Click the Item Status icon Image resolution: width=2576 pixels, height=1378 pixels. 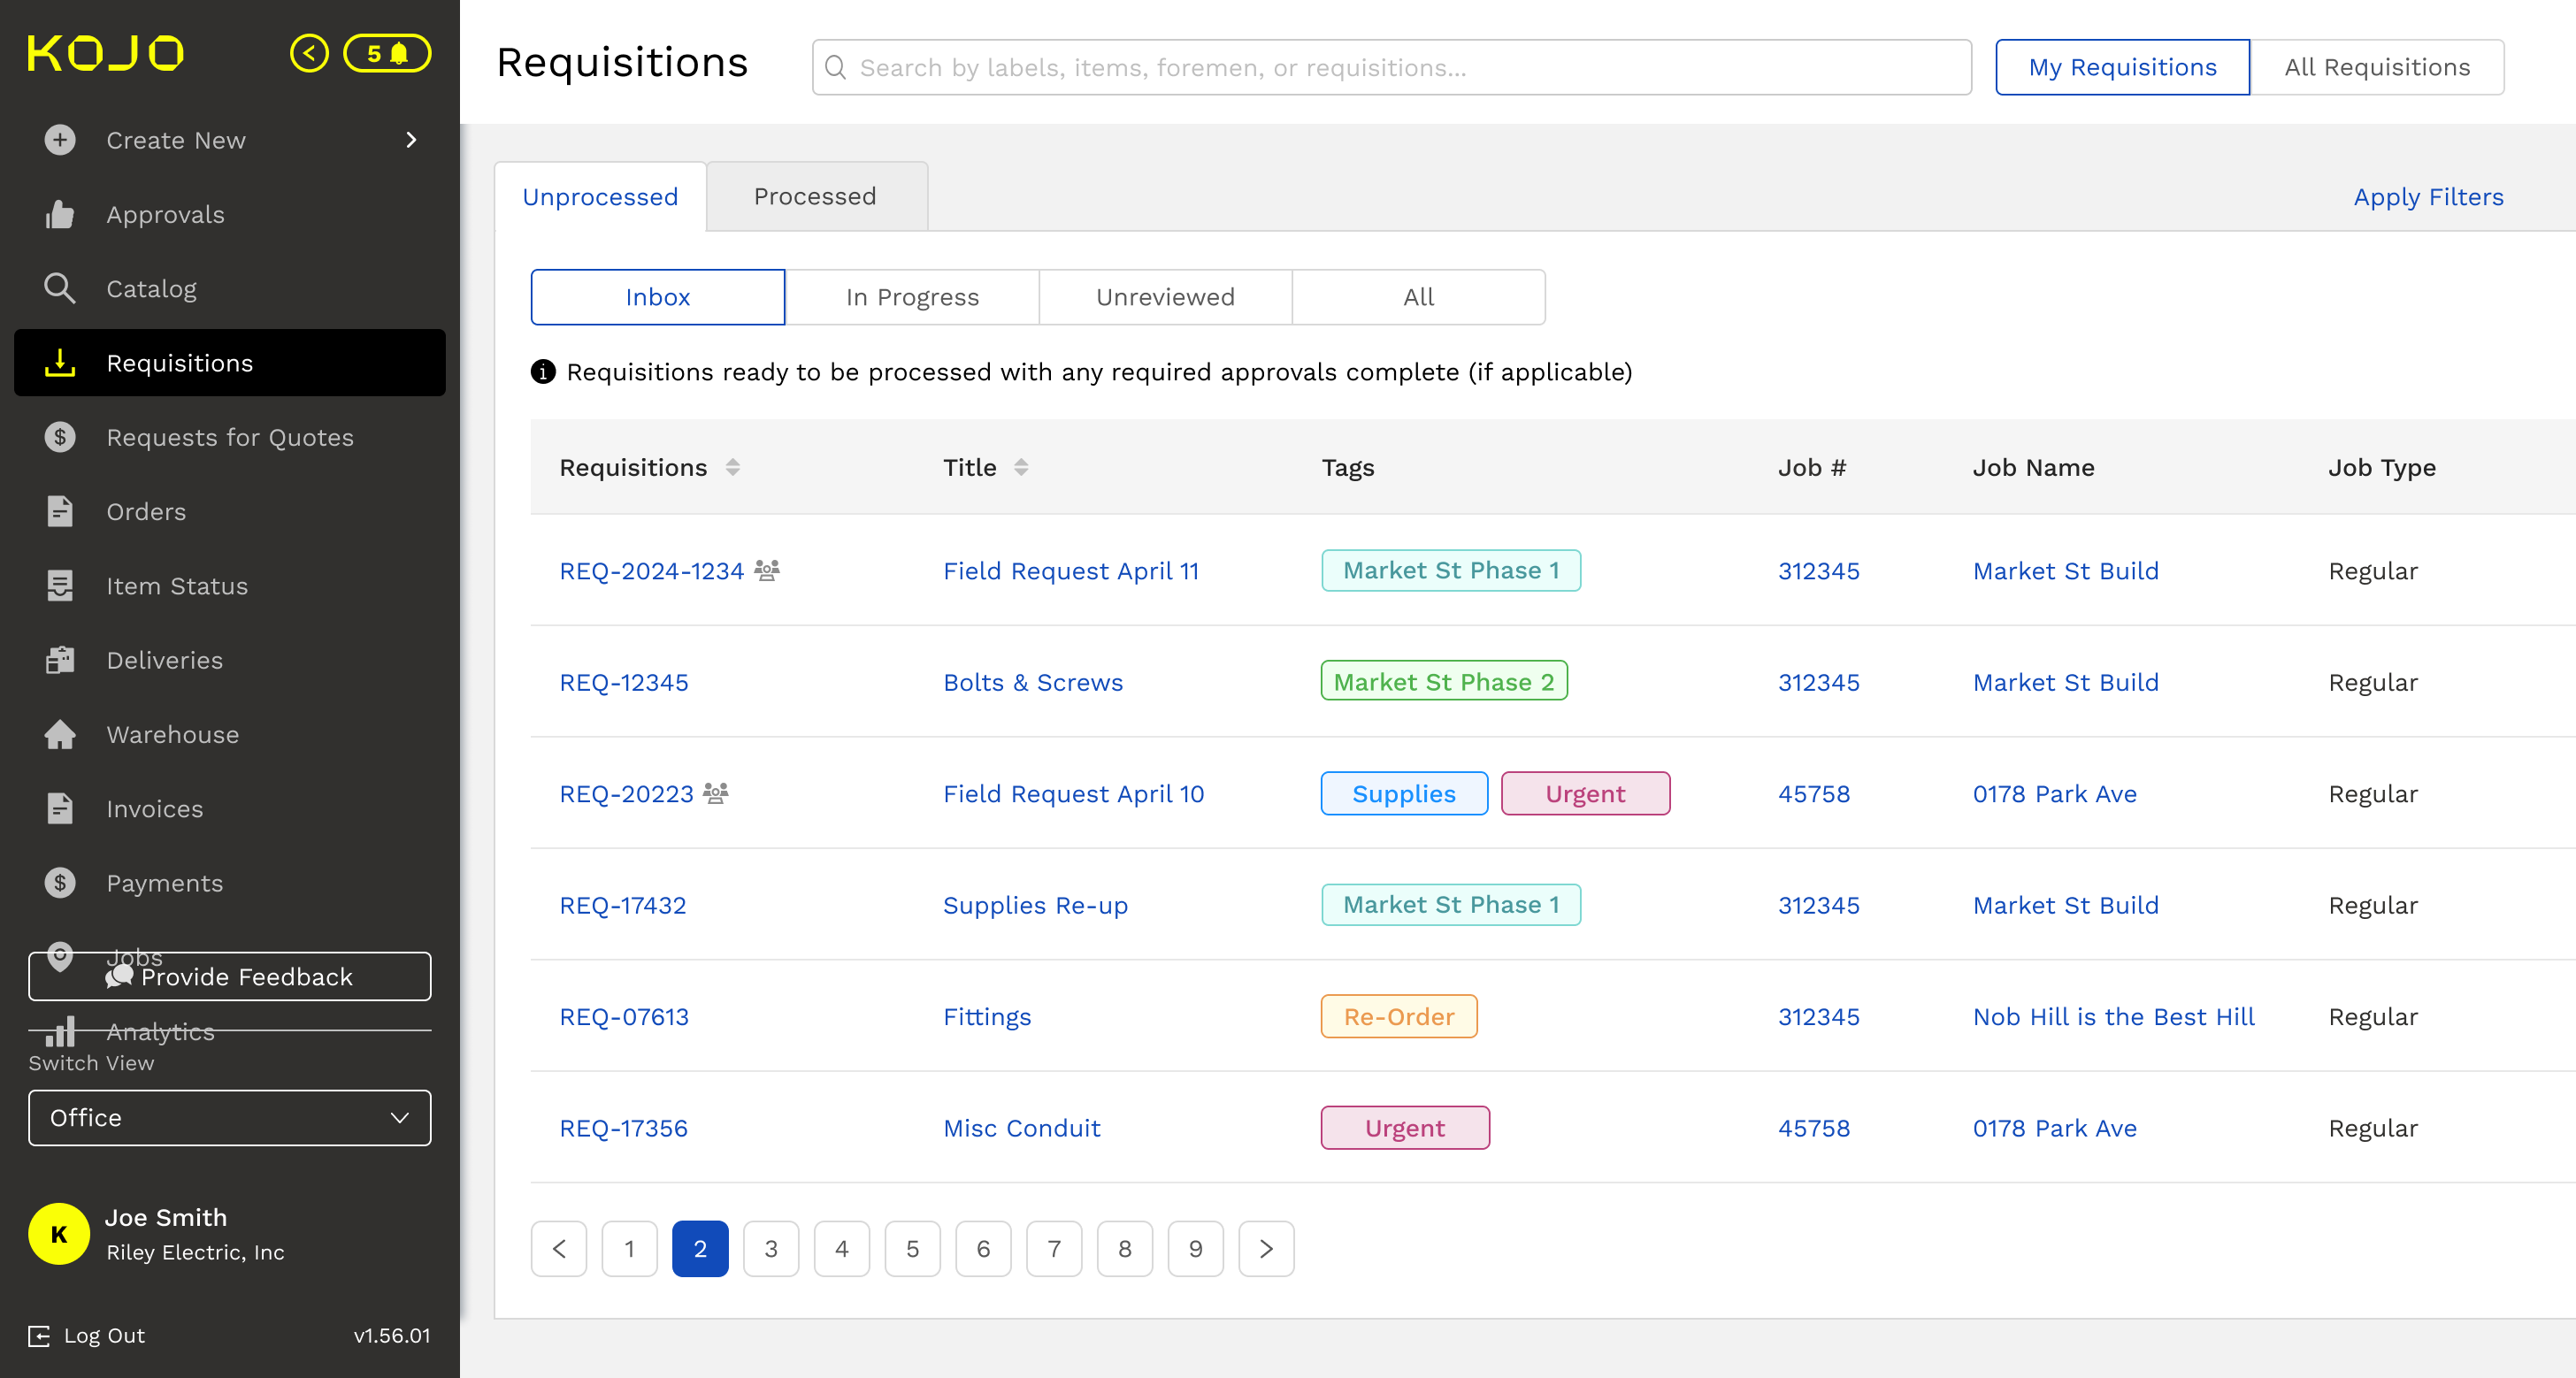(x=60, y=586)
